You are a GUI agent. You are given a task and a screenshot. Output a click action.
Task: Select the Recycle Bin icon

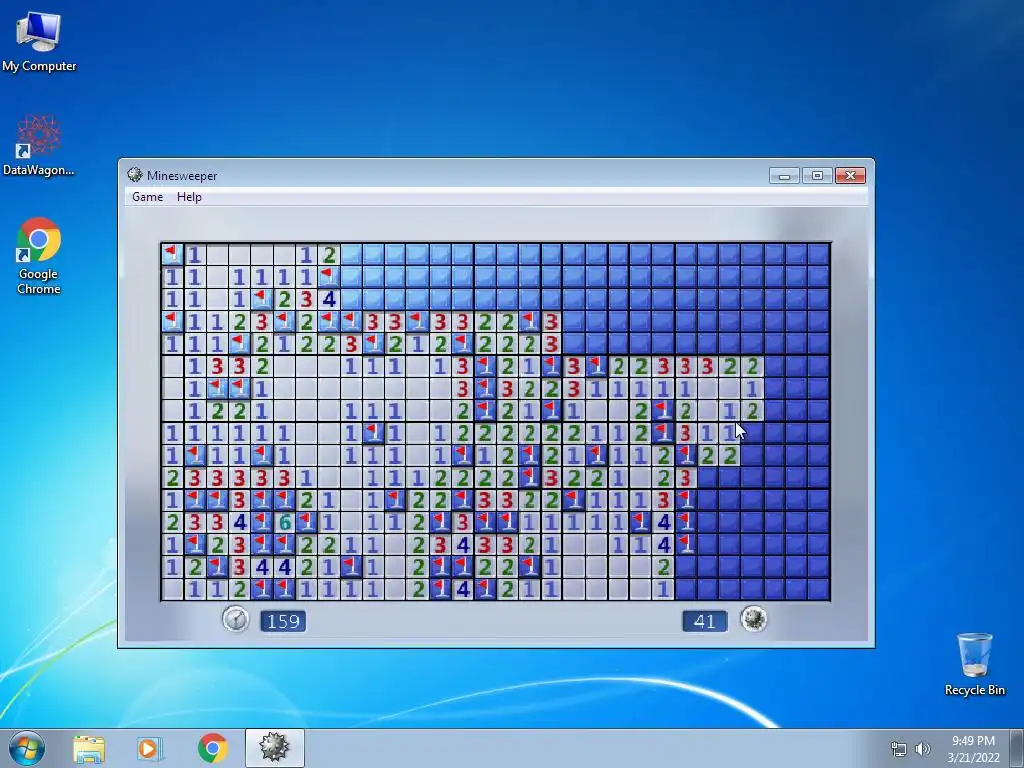974,664
